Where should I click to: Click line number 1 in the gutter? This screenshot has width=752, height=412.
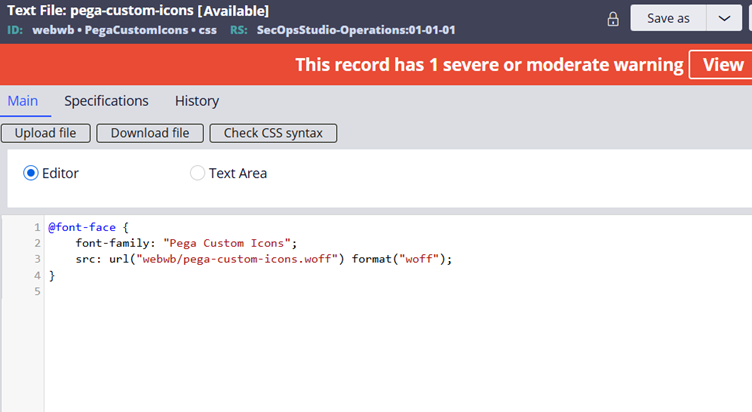click(x=37, y=227)
